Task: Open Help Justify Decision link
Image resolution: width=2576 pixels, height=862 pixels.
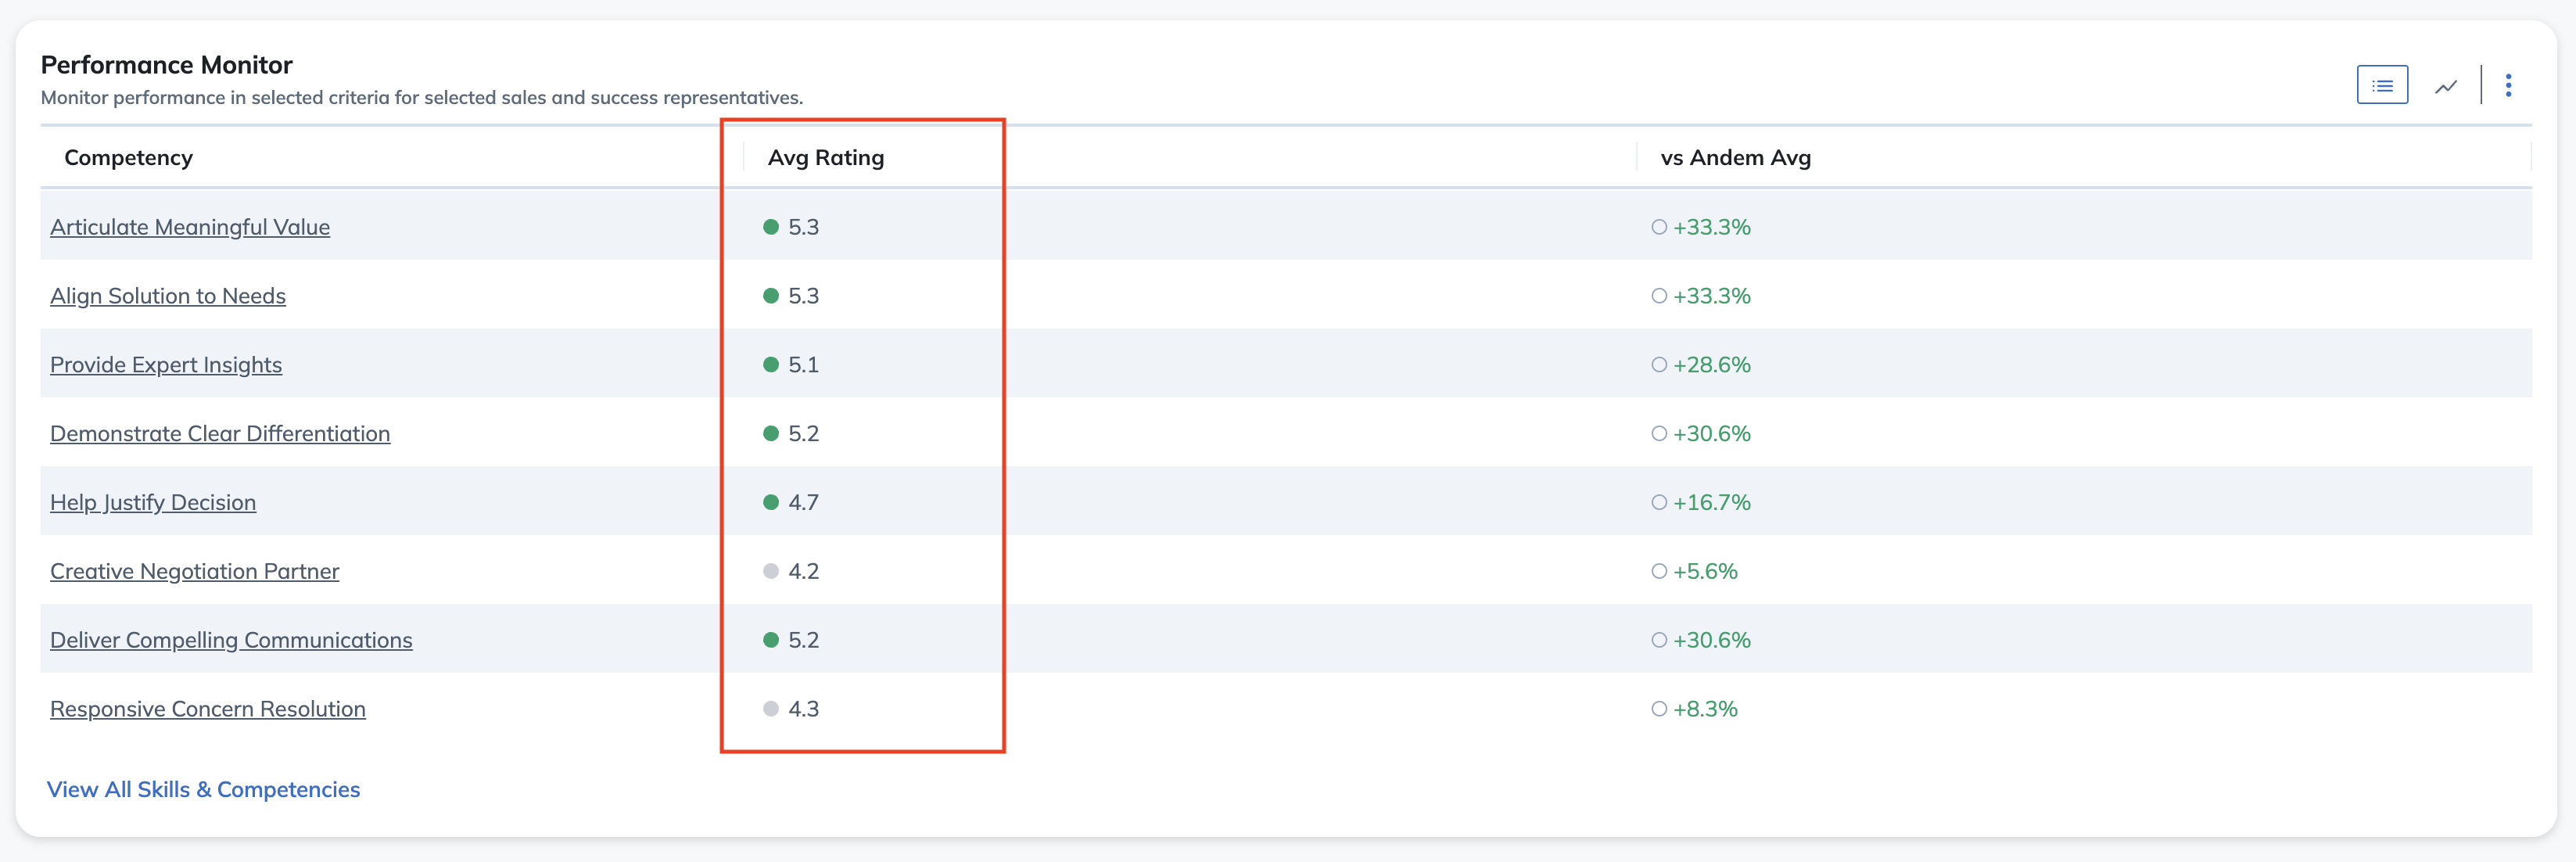Action: click(153, 502)
